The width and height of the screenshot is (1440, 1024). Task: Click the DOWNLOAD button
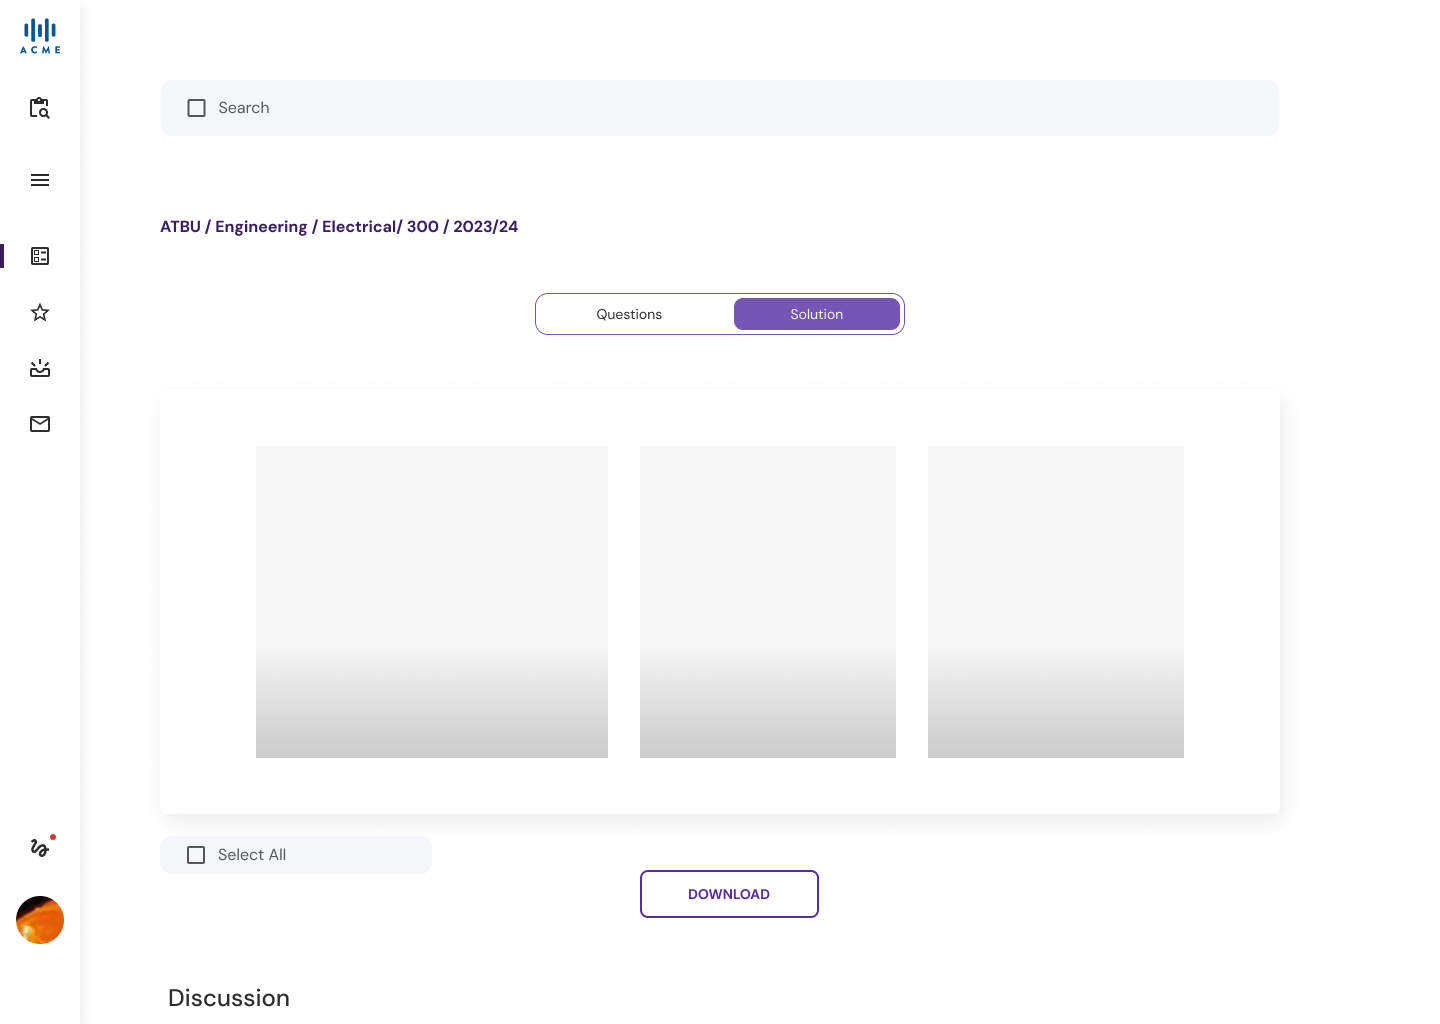[729, 894]
